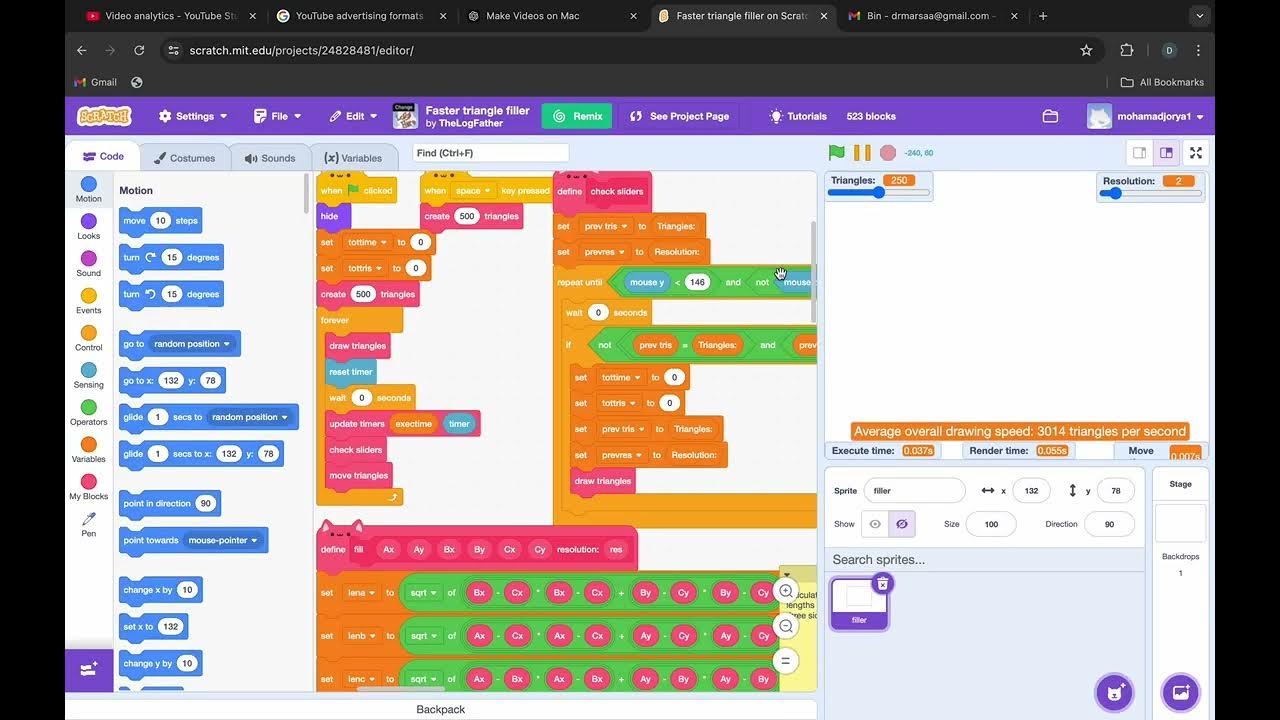
Task: Open the Edit dropdown menu
Action: pos(354,116)
